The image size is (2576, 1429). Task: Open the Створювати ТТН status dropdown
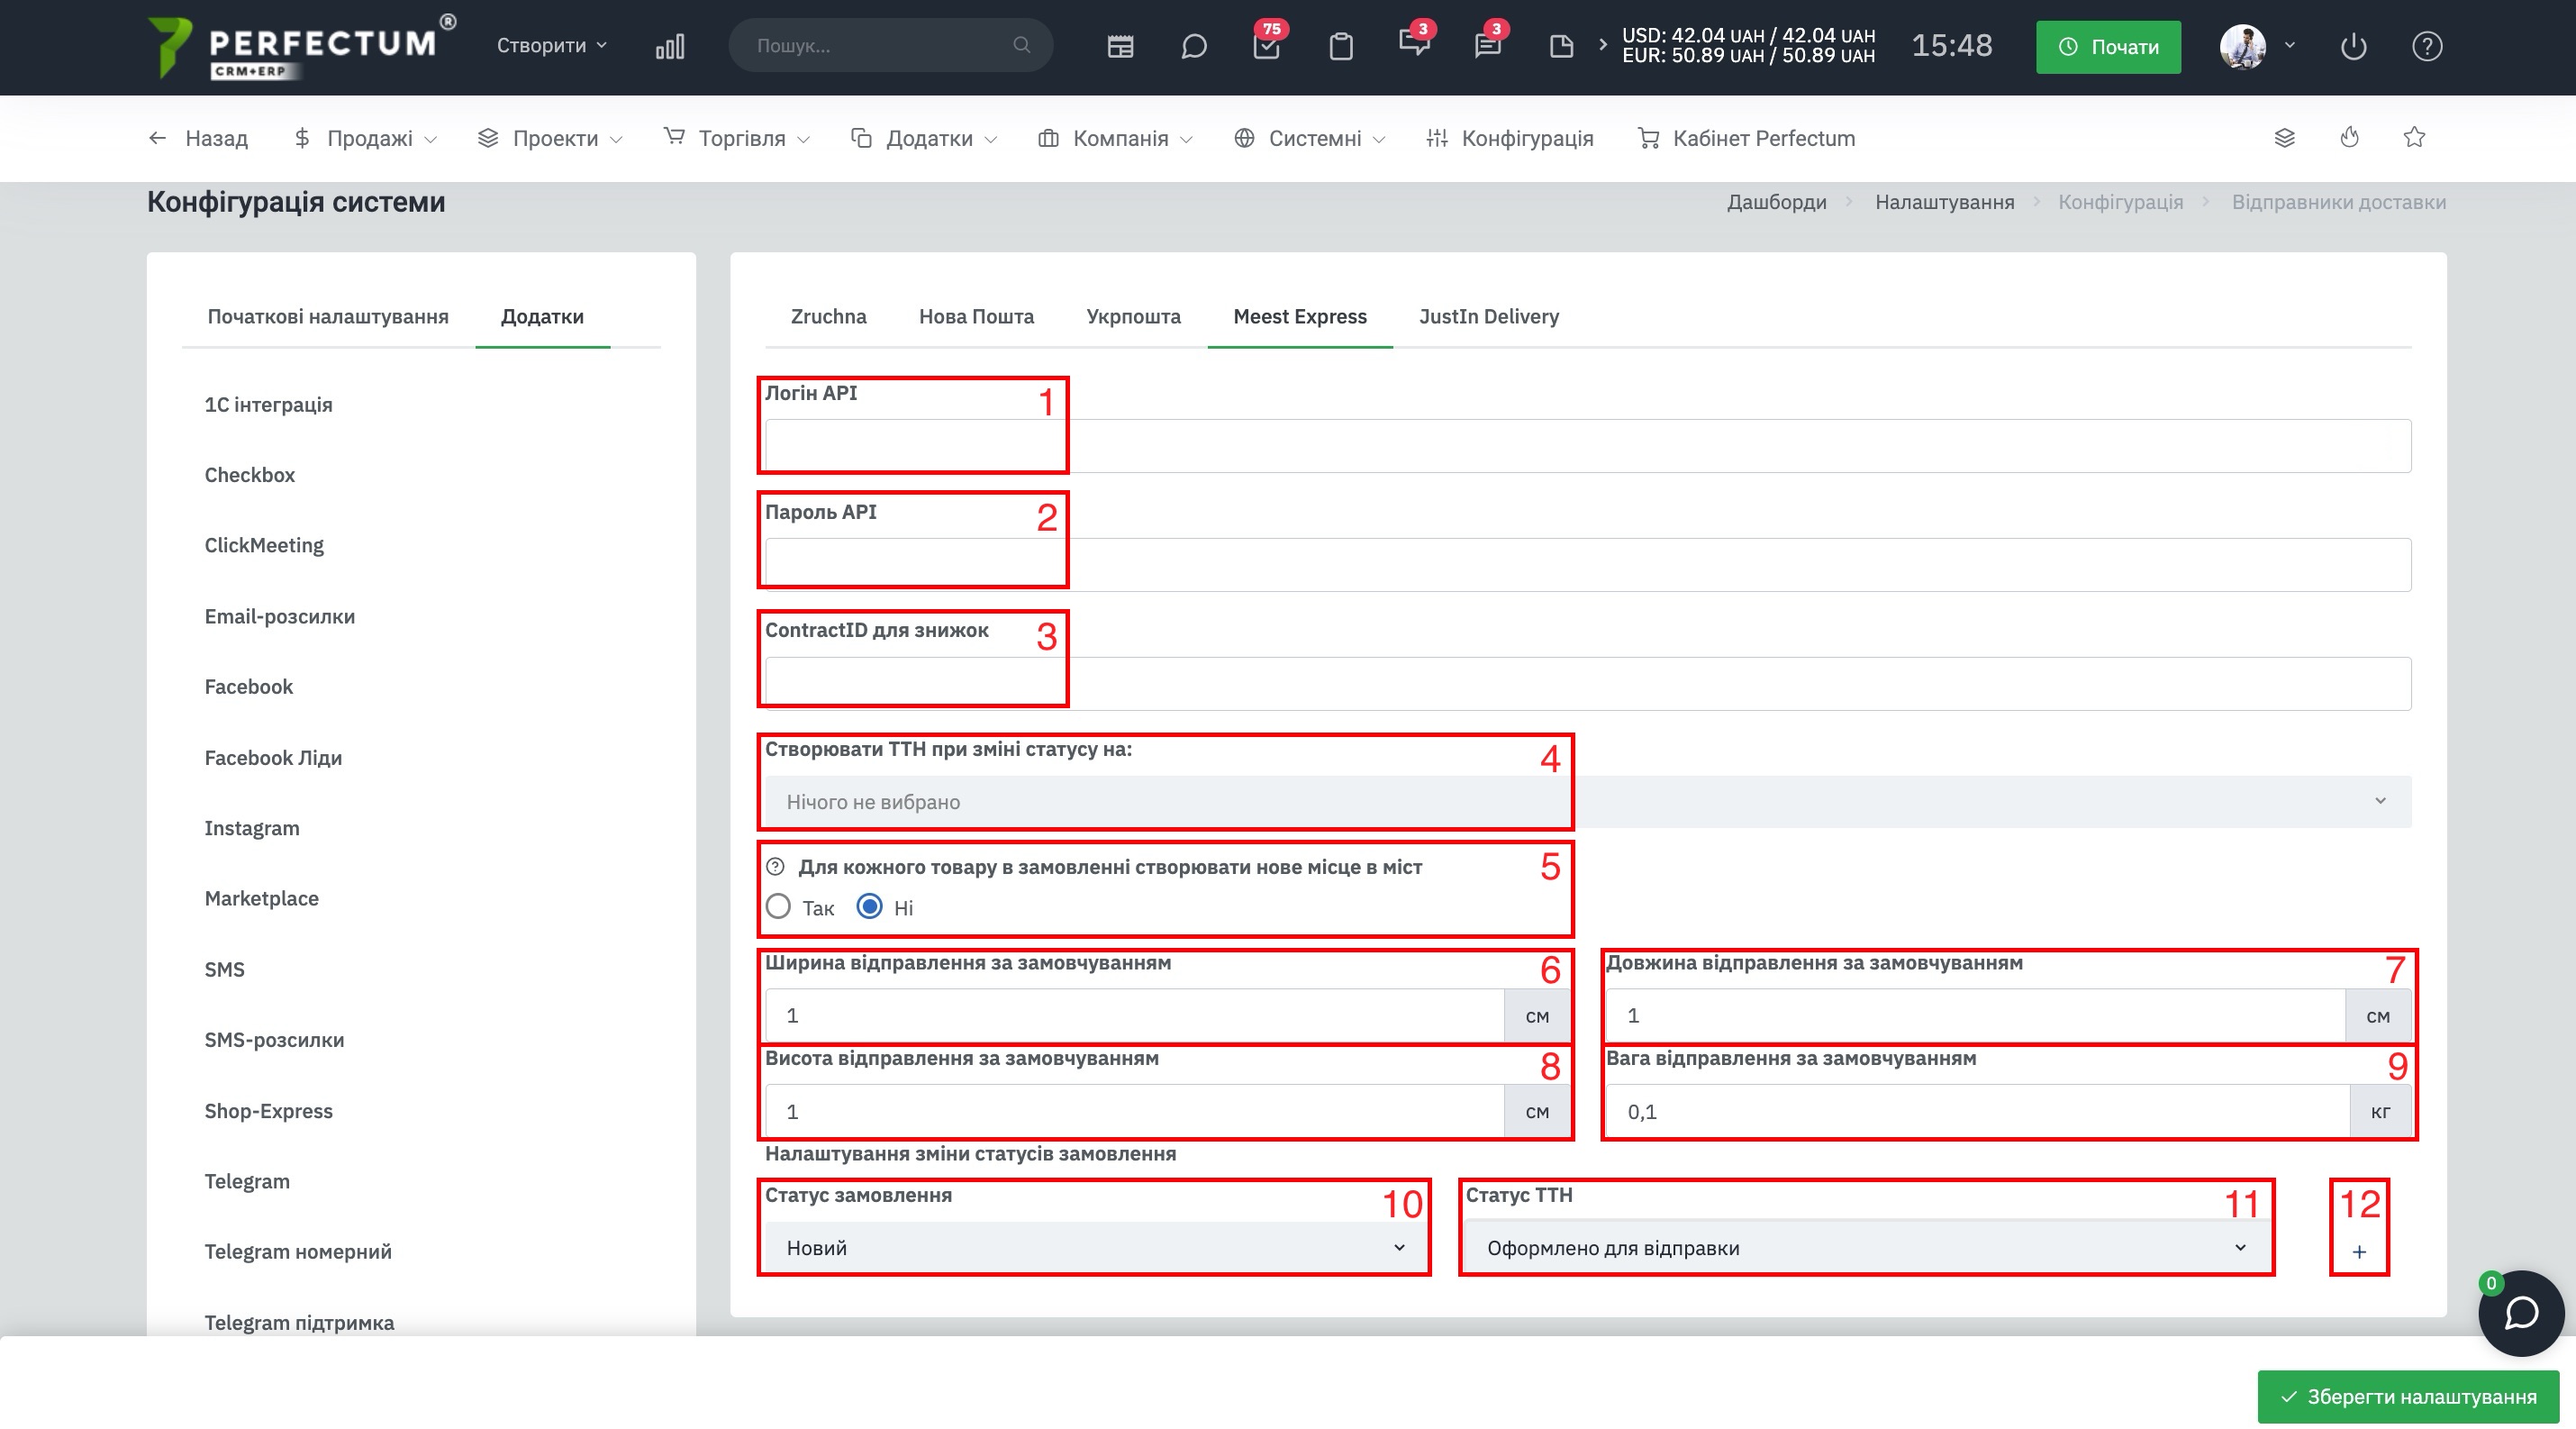tap(1588, 801)
